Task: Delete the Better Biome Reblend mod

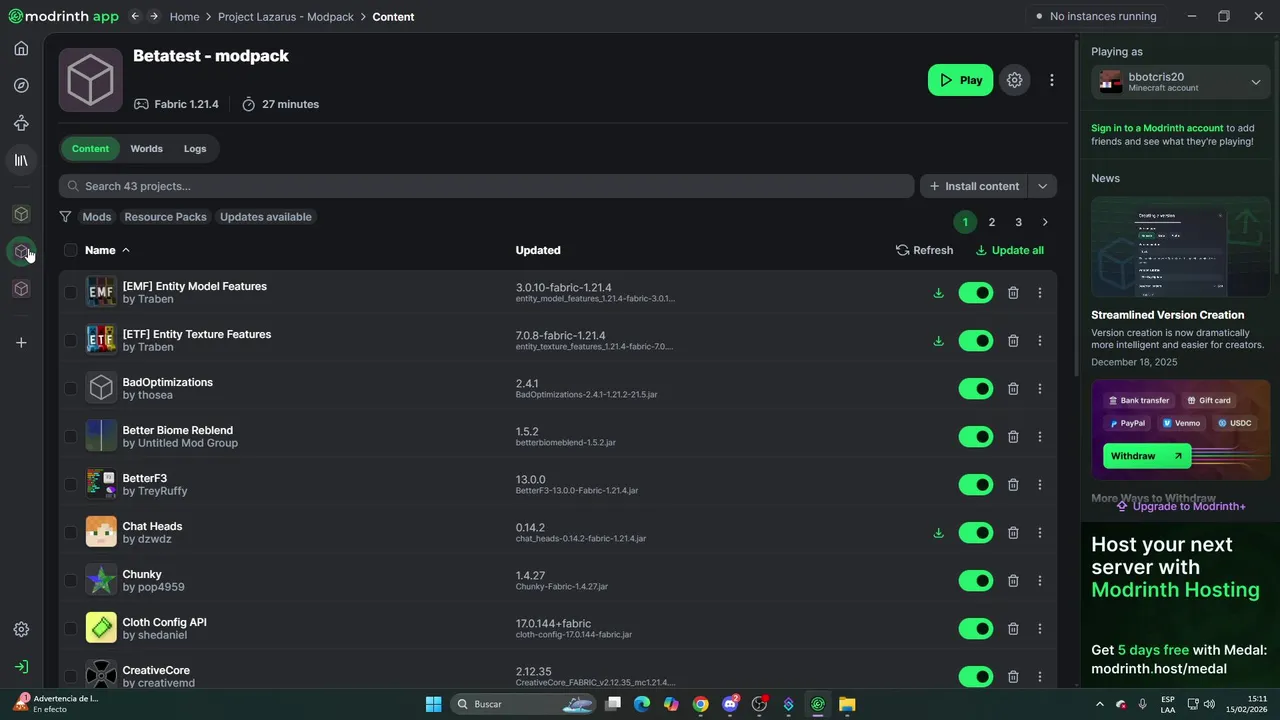Action: (x=1013, y=437)
